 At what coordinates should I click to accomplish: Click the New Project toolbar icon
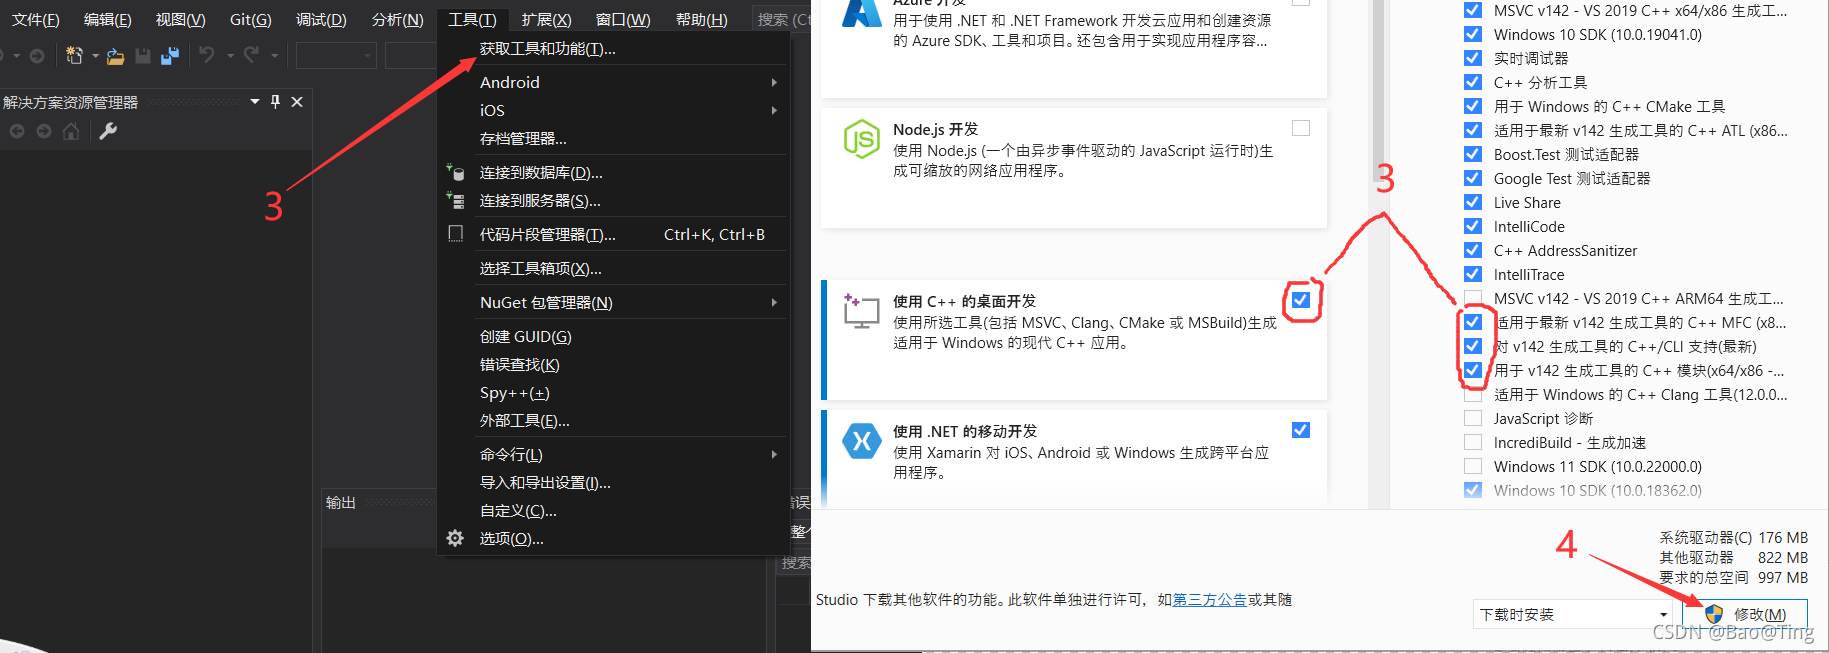click(x=74, y=56)
